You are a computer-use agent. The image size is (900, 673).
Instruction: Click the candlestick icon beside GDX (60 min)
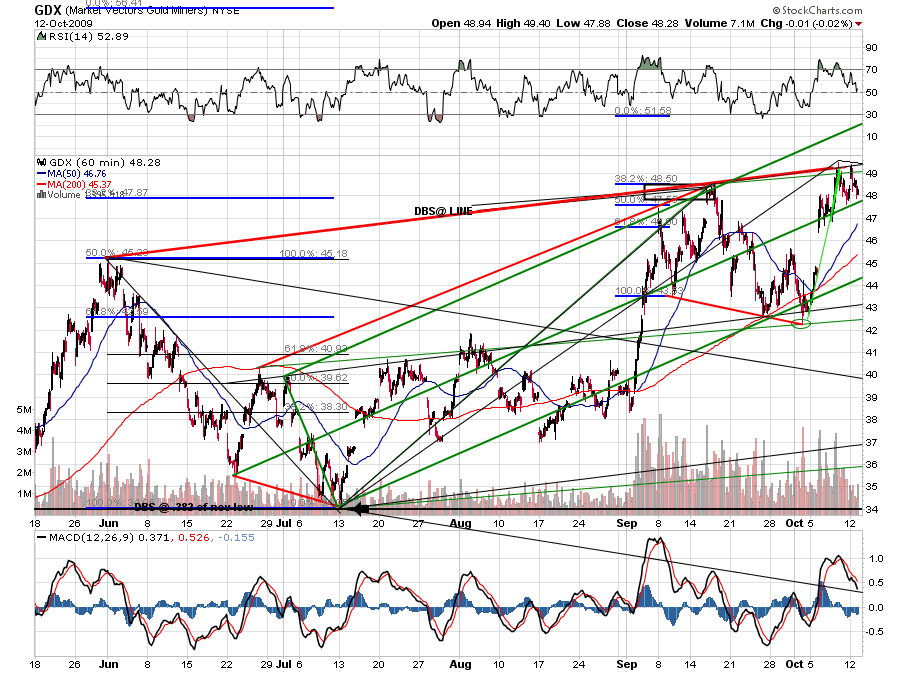(x=41, y=162)
